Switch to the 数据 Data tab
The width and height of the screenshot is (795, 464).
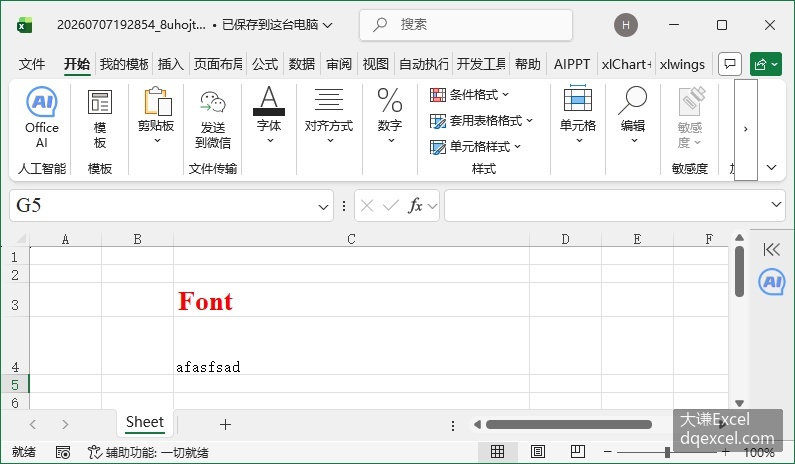302,64
